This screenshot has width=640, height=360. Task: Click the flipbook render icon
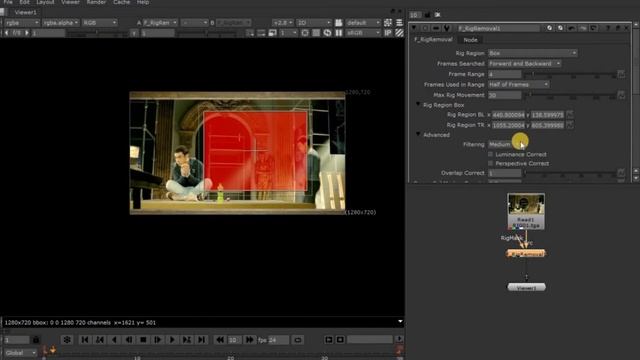click(x=329, y=340)
